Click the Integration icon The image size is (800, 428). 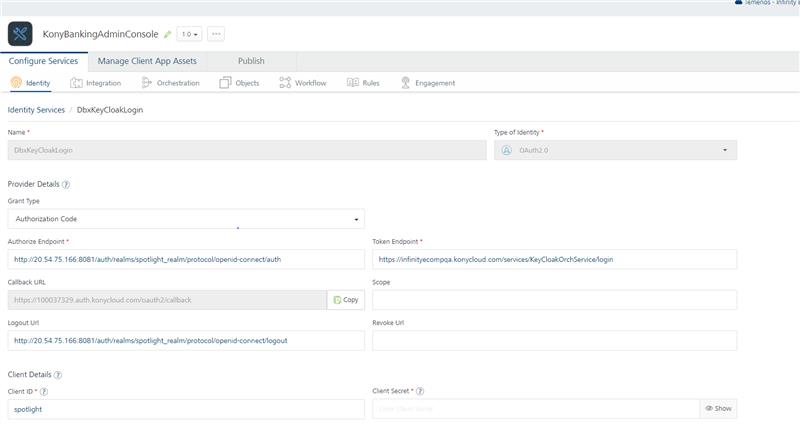(76, 83)
